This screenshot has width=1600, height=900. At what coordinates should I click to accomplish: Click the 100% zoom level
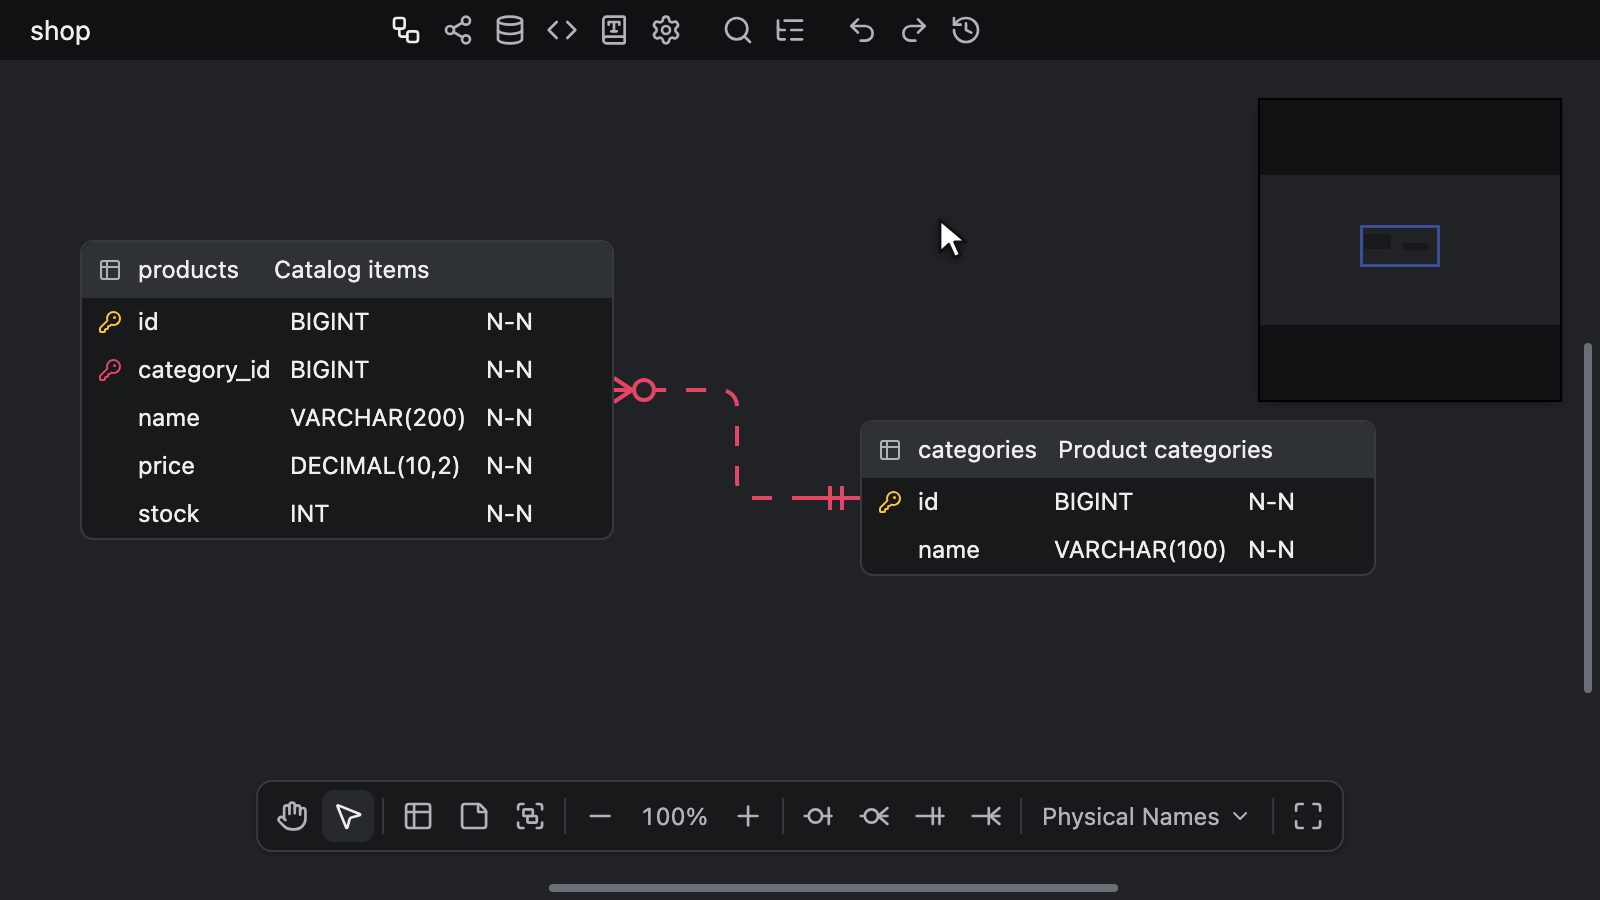tap(674, 817)
